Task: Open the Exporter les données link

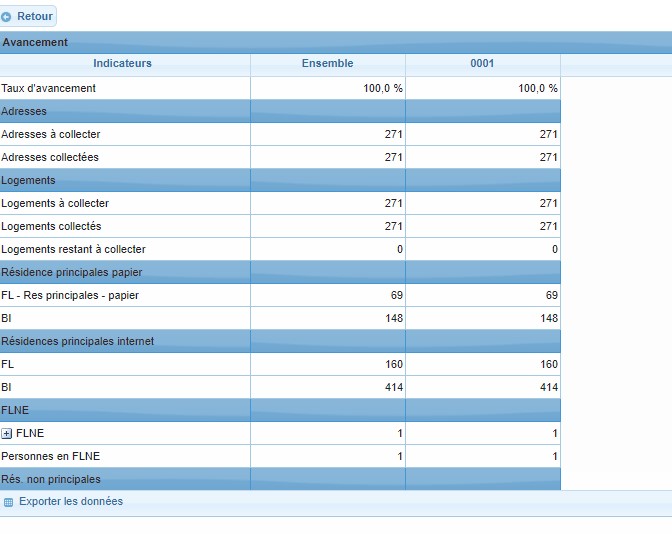Action: point(70,502)
